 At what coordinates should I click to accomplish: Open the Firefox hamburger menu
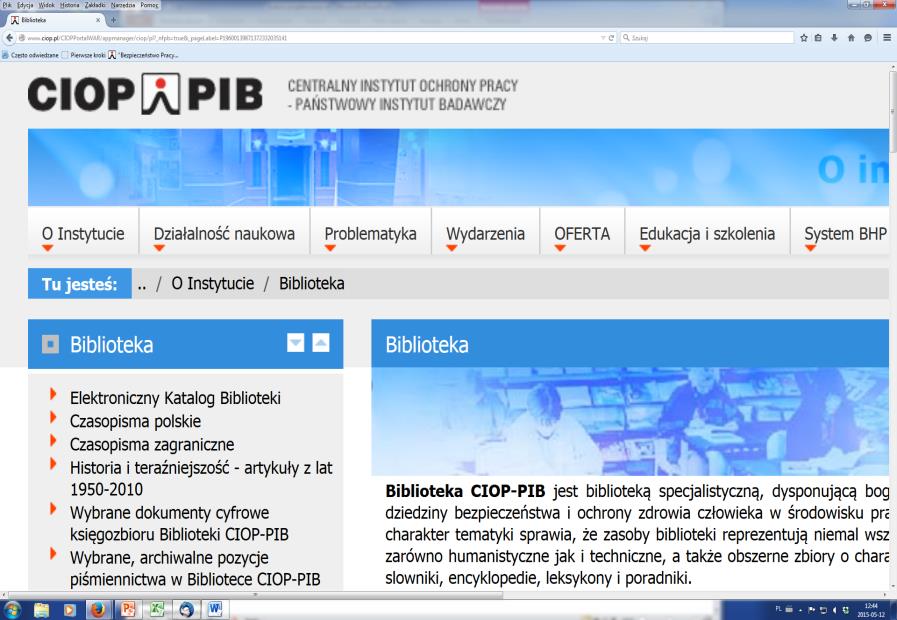(x=887, y=38)
